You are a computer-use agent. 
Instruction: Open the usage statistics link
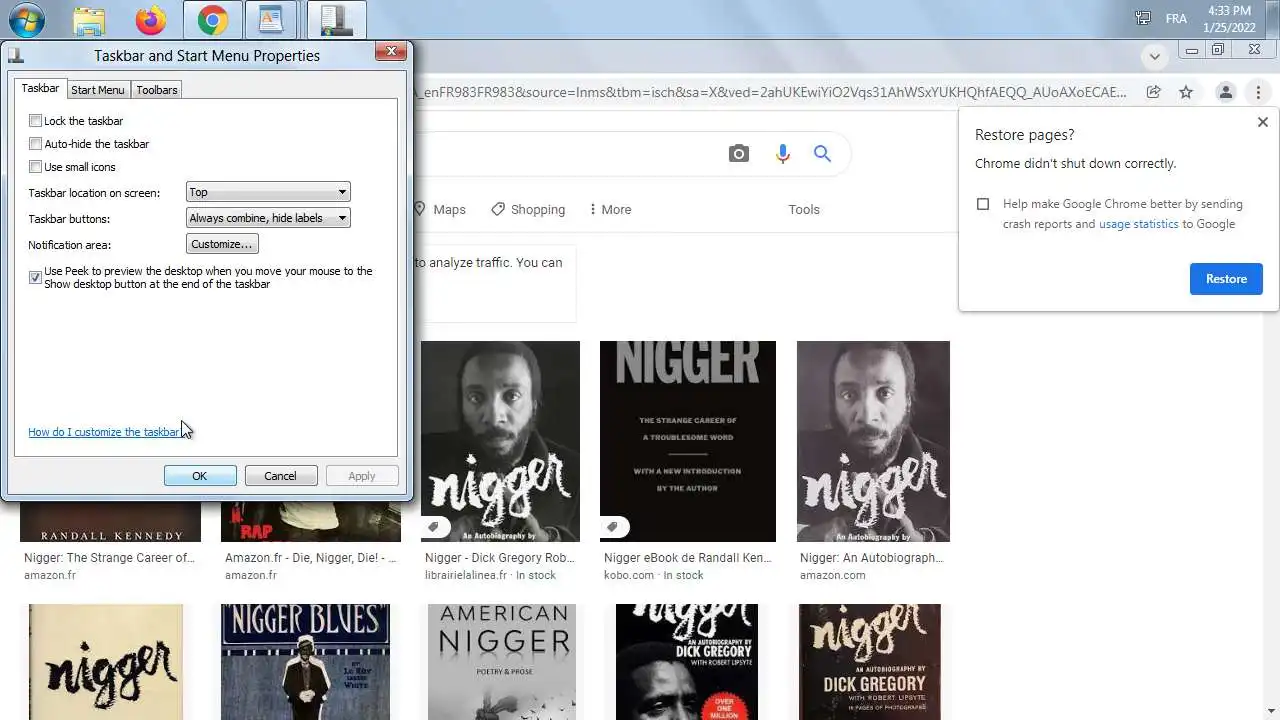coord(1139,224)
